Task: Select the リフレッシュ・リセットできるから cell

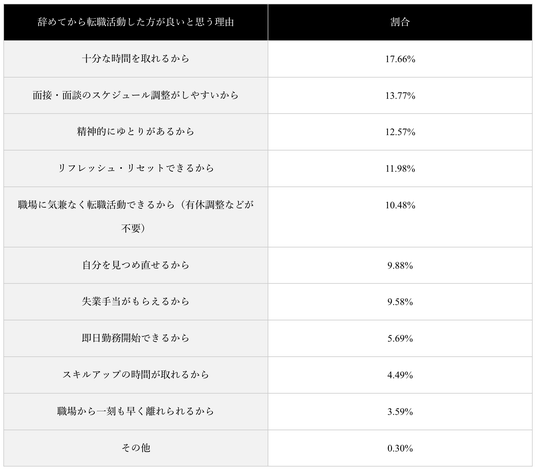Action: (136, 168)
